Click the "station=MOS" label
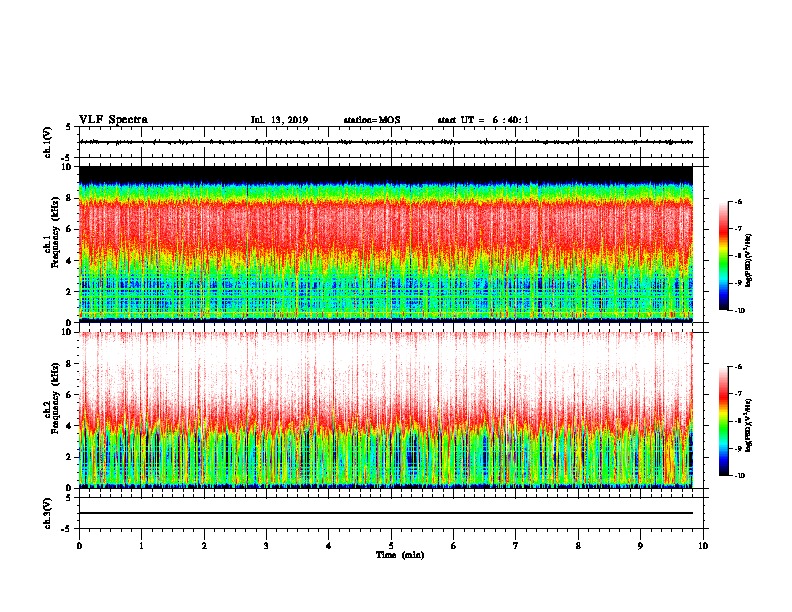This screenshot has height=612, width=792. [x=372, y=120]
